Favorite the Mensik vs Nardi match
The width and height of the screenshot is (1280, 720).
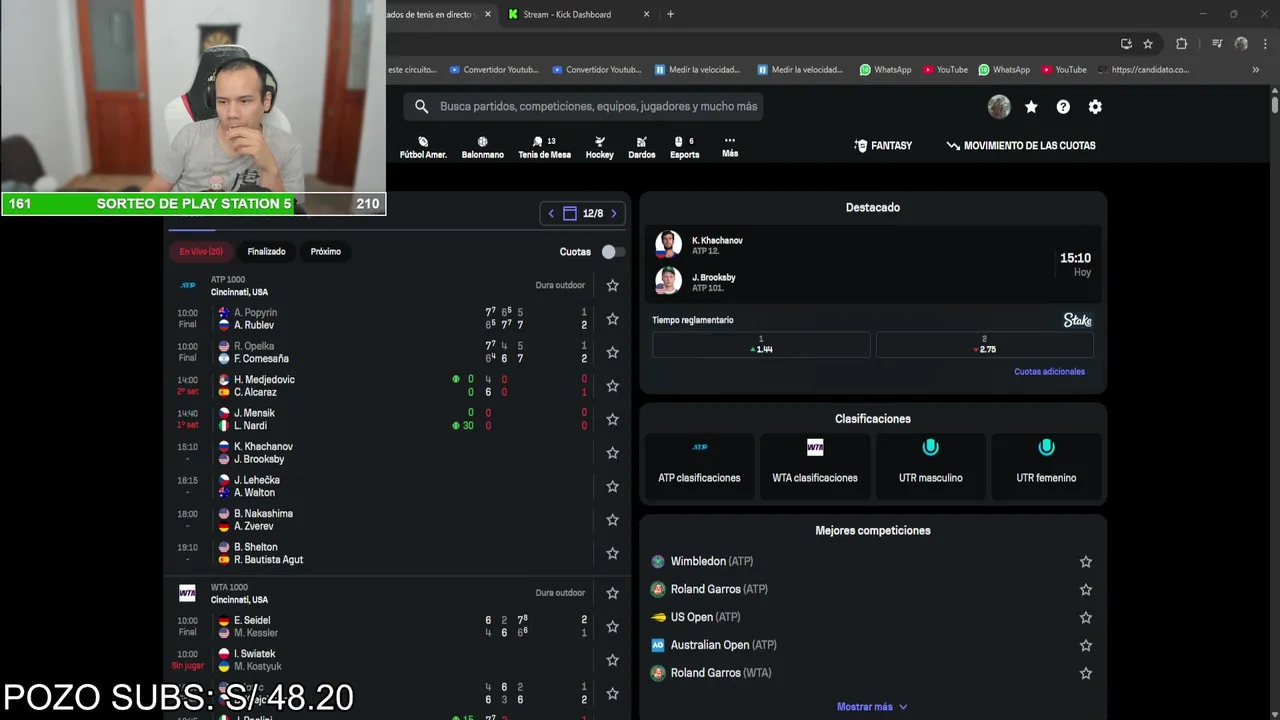coord(612,419)
